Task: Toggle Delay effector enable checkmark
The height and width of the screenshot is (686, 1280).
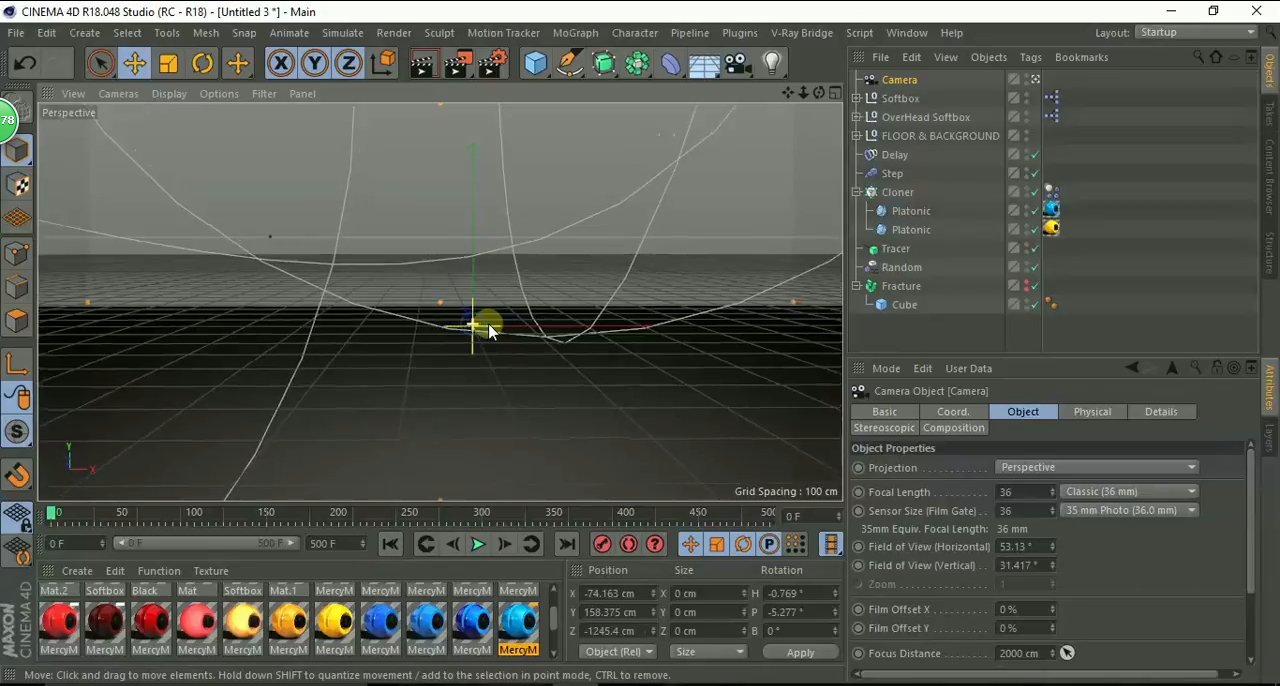Action: tap(1035, 155)
